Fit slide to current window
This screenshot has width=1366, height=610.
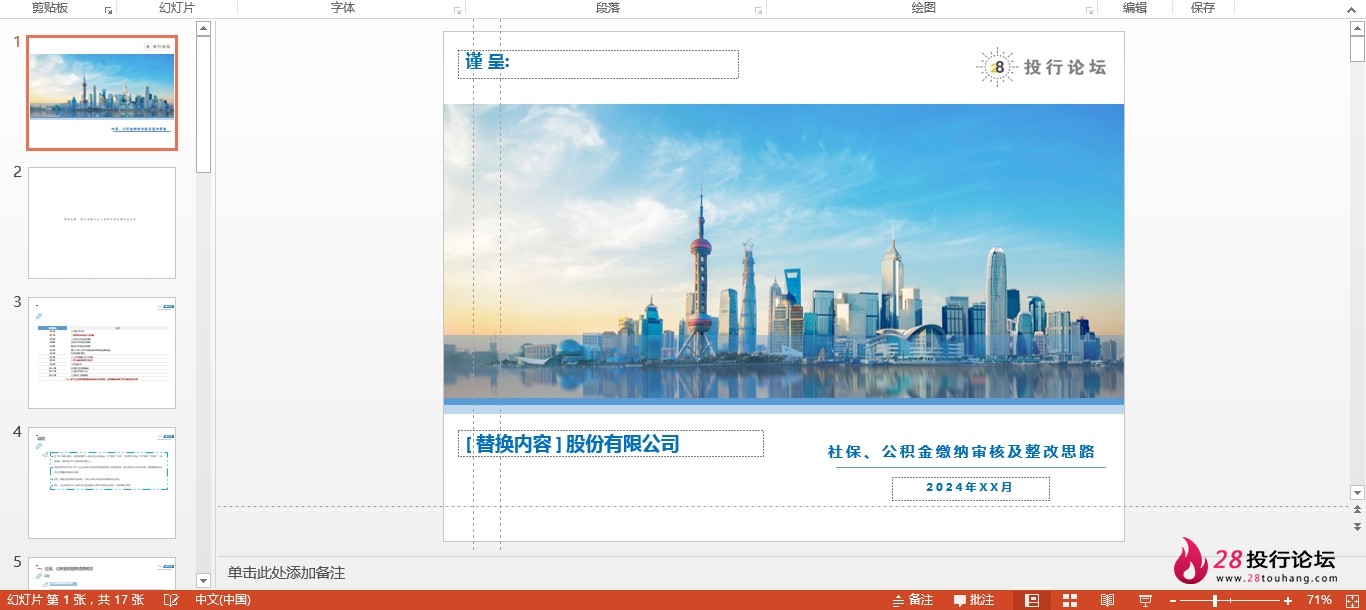1350,600
